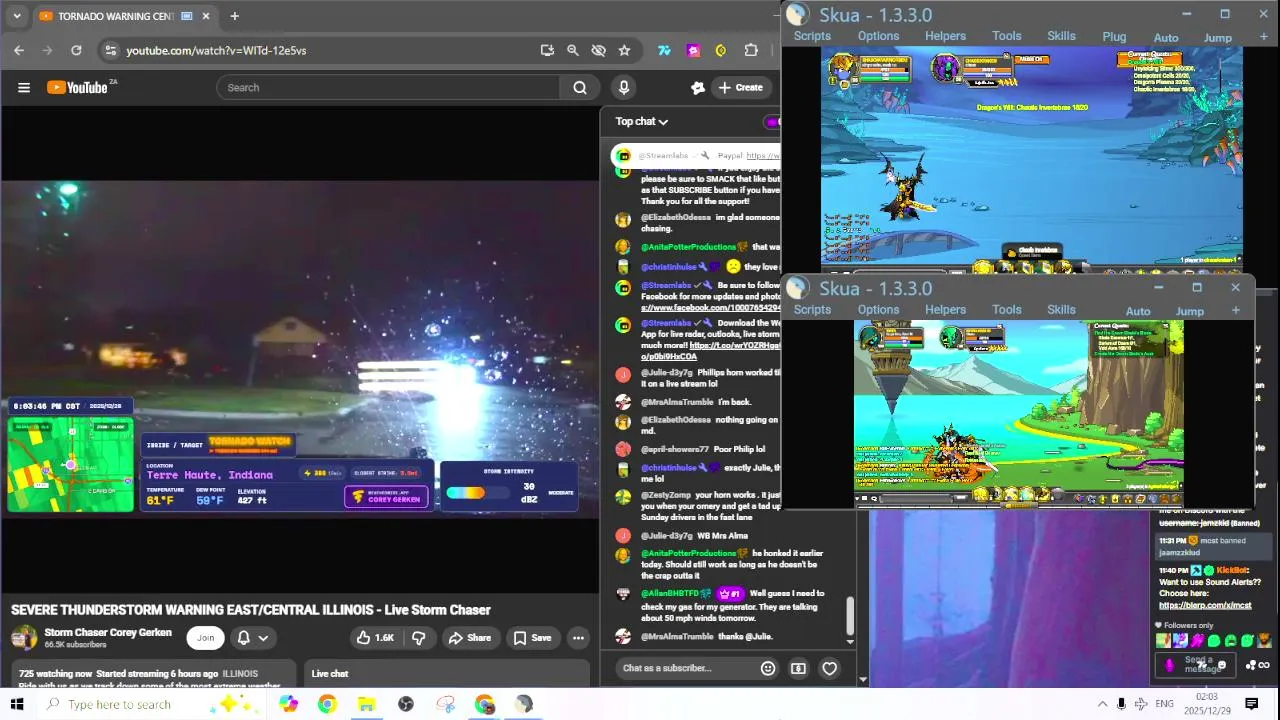The height and width of the screenshot is (720, 1280).
Task: Click the Create button on YouTube
Action: [741, 88]
